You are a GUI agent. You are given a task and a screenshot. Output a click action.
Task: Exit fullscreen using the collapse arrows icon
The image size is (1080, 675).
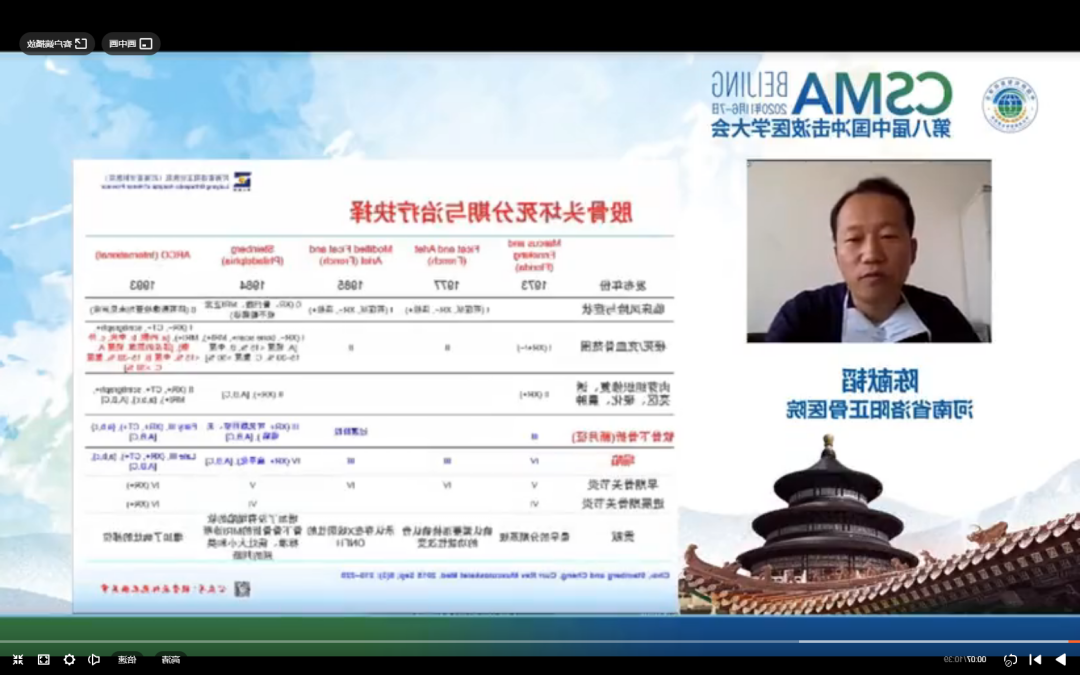(17, 659)
